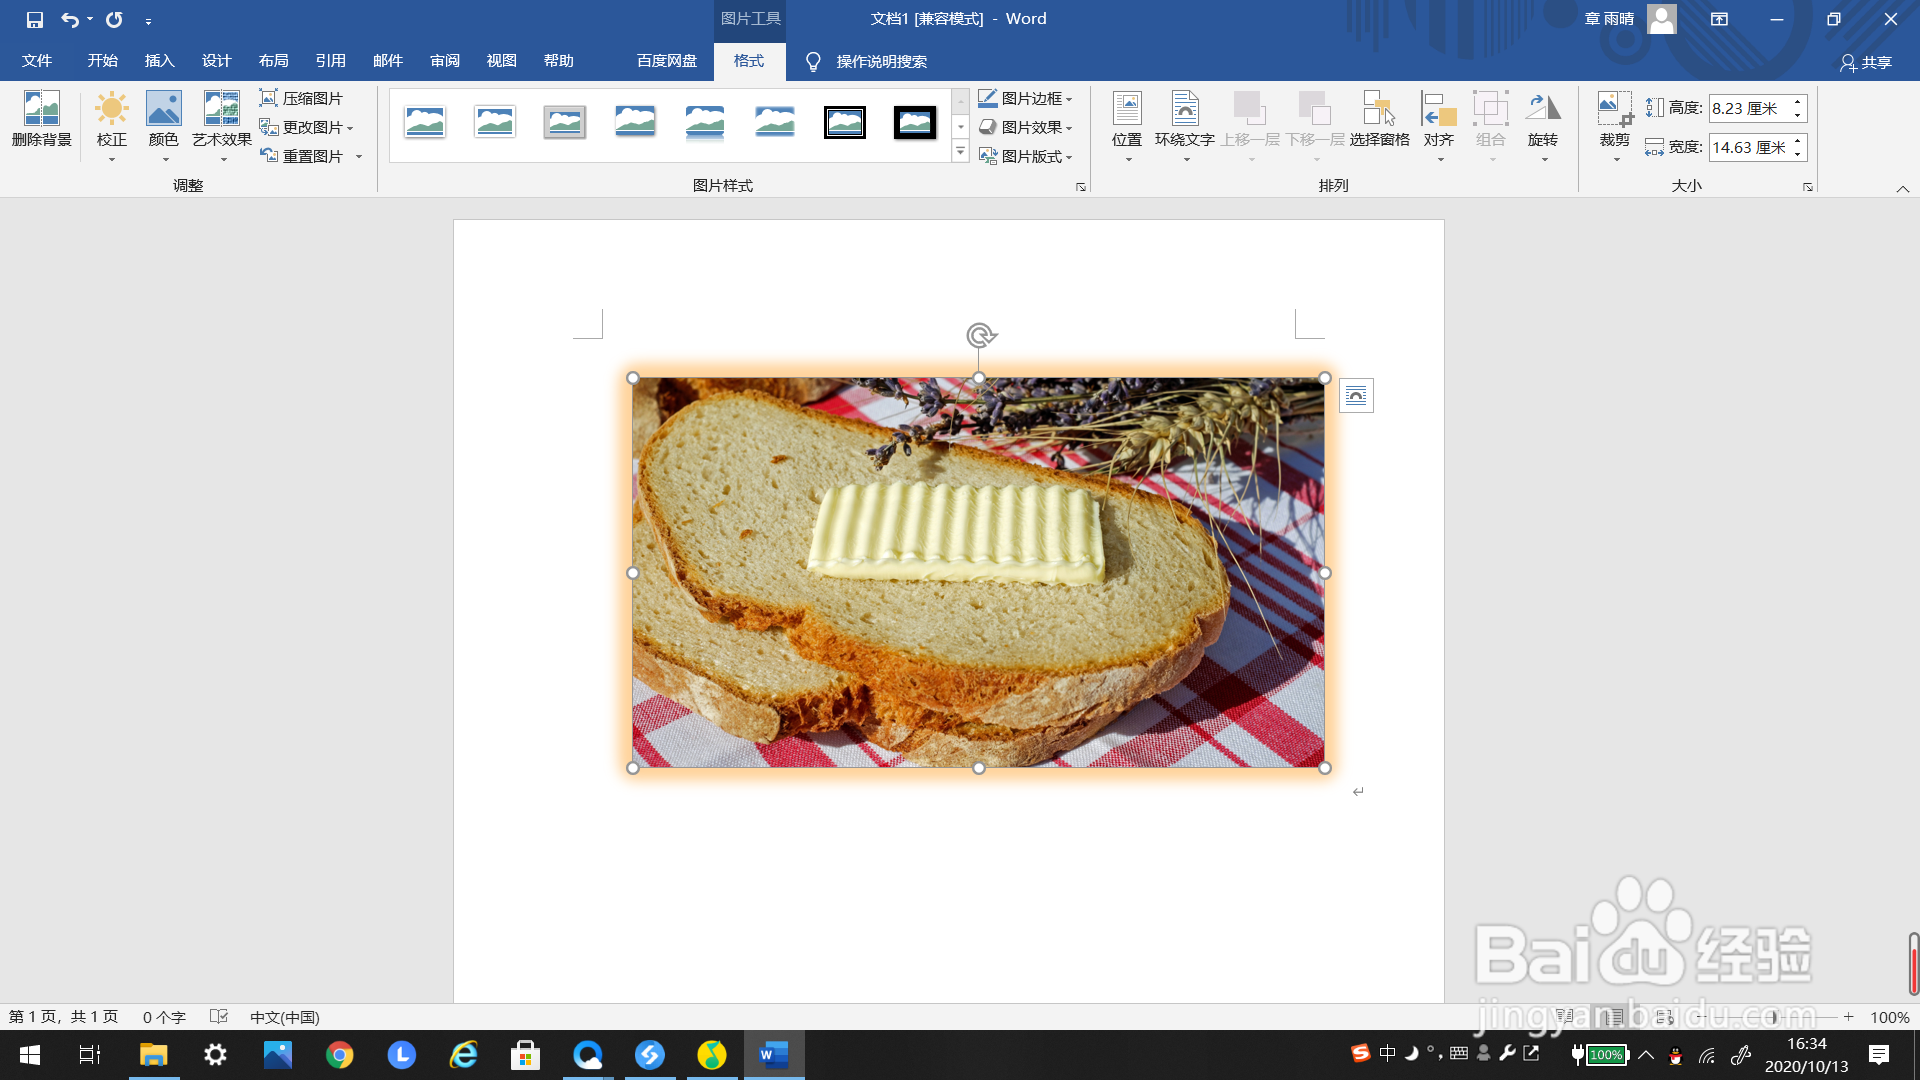The image size is (1920, 1080).
Task: Click the Redo/Repeat icon
Action: (115, 20)
